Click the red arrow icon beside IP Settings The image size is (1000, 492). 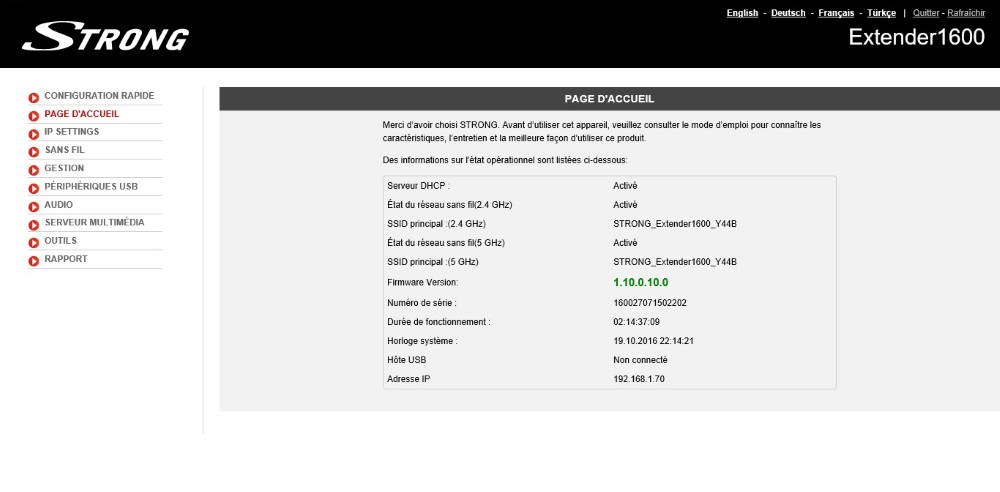(34, 133)
